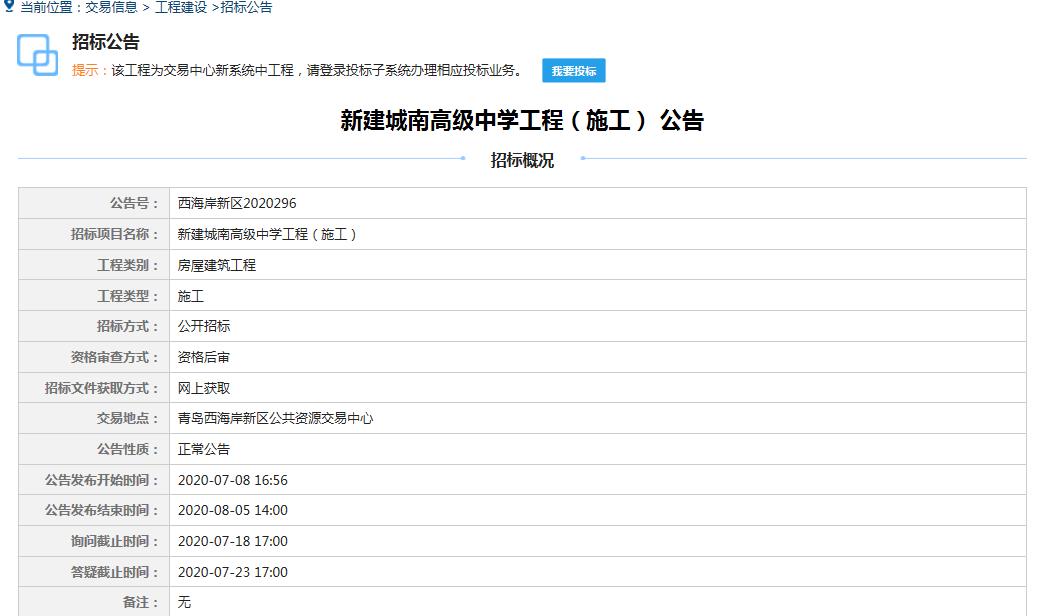Image resolution: width=1051 pixels, height=616 pixels.
Task: Go to the 工程建设 breadcrumb link
Action: coord(181,8)
